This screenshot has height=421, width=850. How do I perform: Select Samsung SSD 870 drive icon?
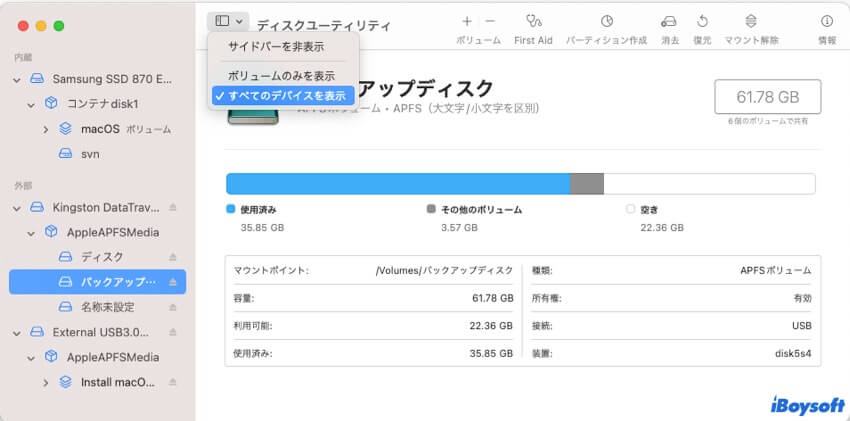37,79
